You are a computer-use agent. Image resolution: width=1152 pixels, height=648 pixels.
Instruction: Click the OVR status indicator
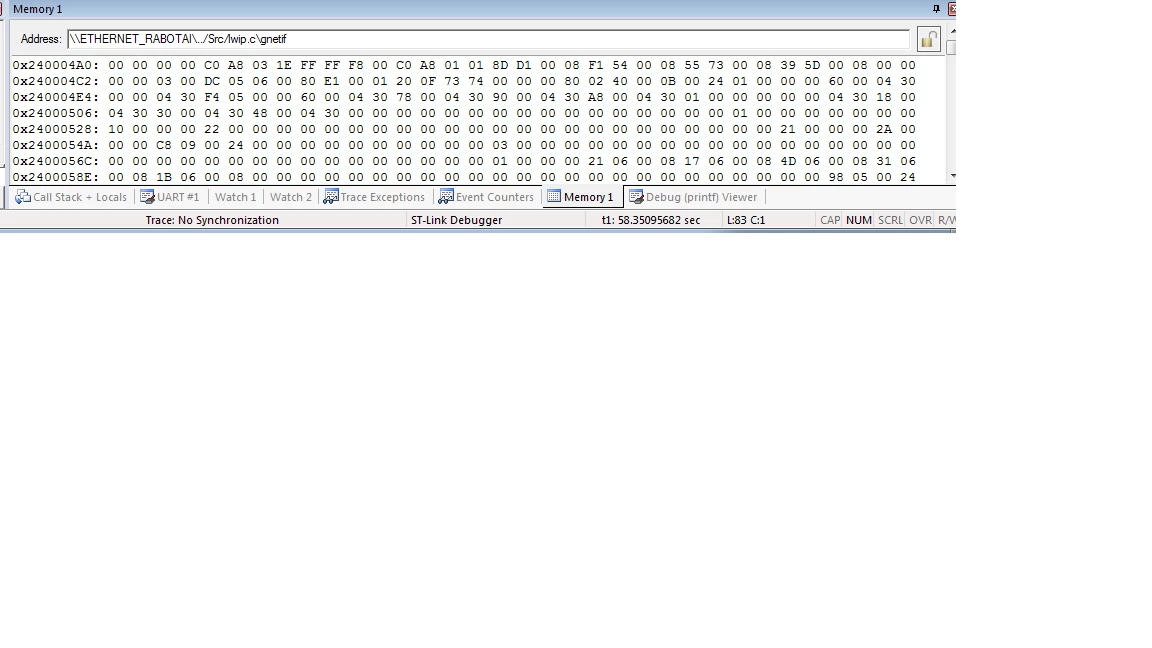point(921,220)
